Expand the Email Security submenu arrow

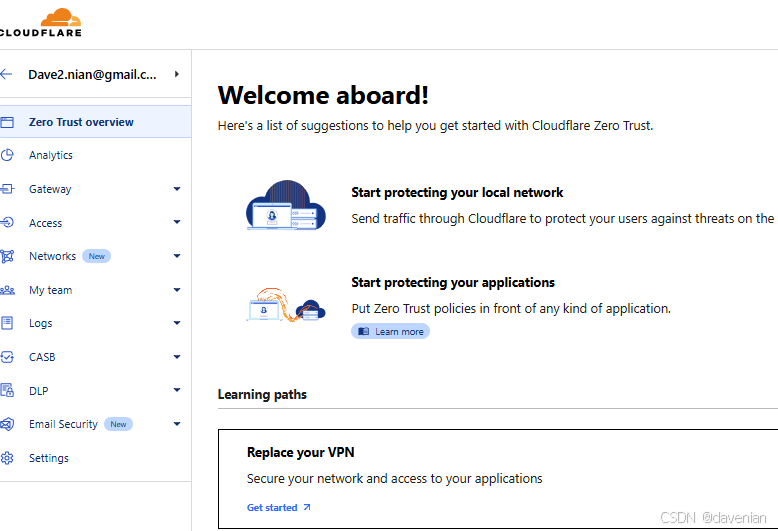[177, 424]
